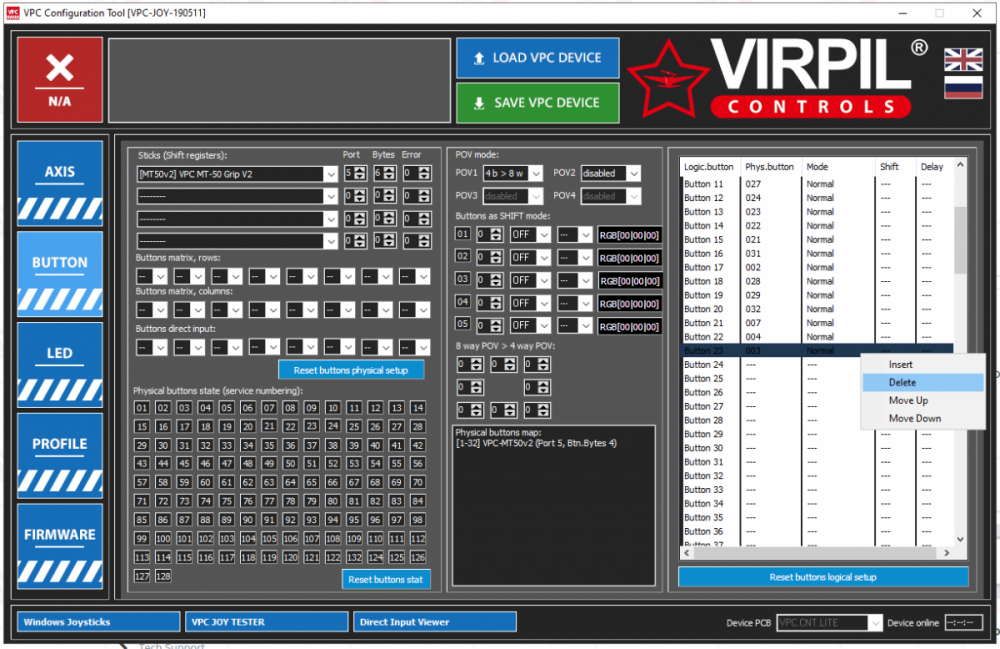The width and height of the screenshot is (1000, 649).
Task: Click the button list vertical scrollbar
Action: pos(961,240)
